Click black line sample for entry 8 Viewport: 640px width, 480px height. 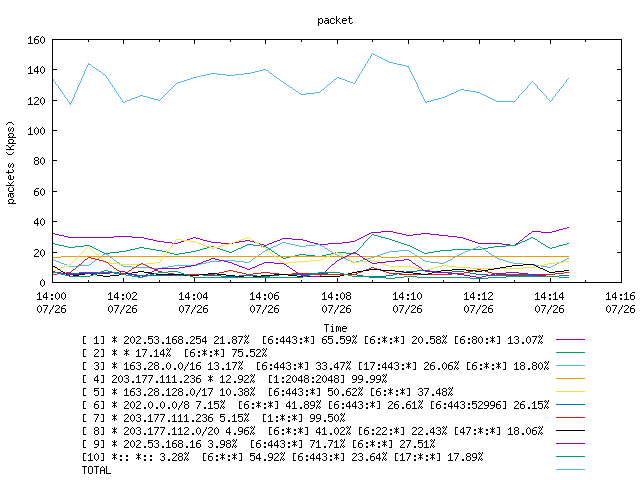click(570, 431)
